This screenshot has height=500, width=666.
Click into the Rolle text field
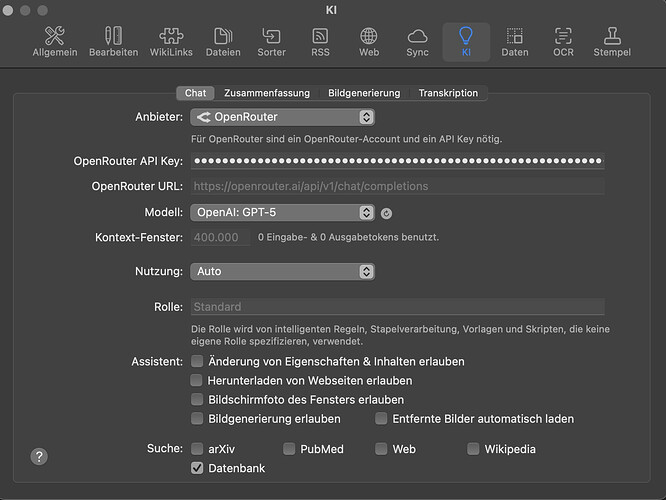tap(397, 307)
